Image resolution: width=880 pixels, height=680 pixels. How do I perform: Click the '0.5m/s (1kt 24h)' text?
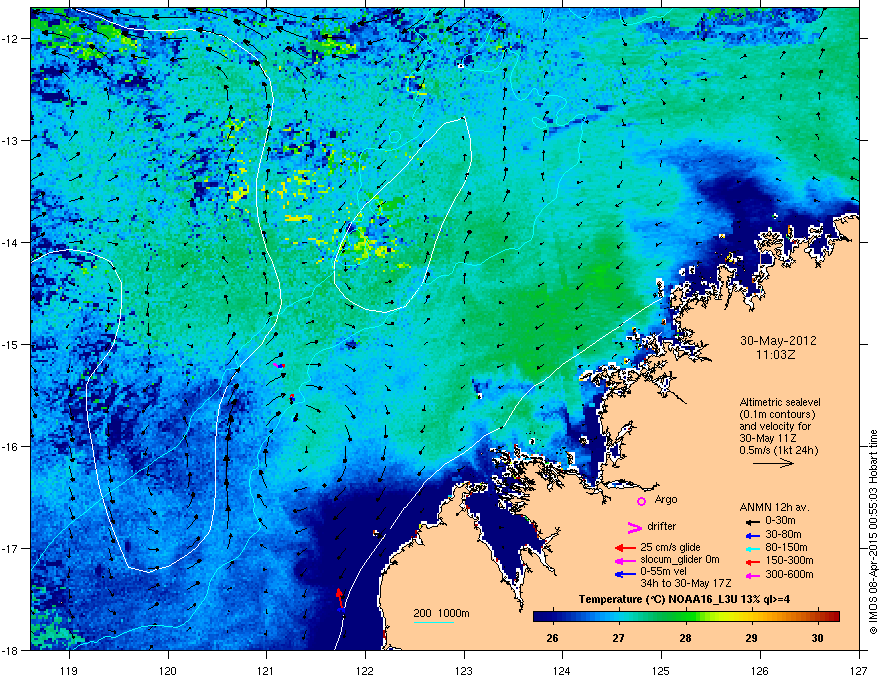point(778,450)
